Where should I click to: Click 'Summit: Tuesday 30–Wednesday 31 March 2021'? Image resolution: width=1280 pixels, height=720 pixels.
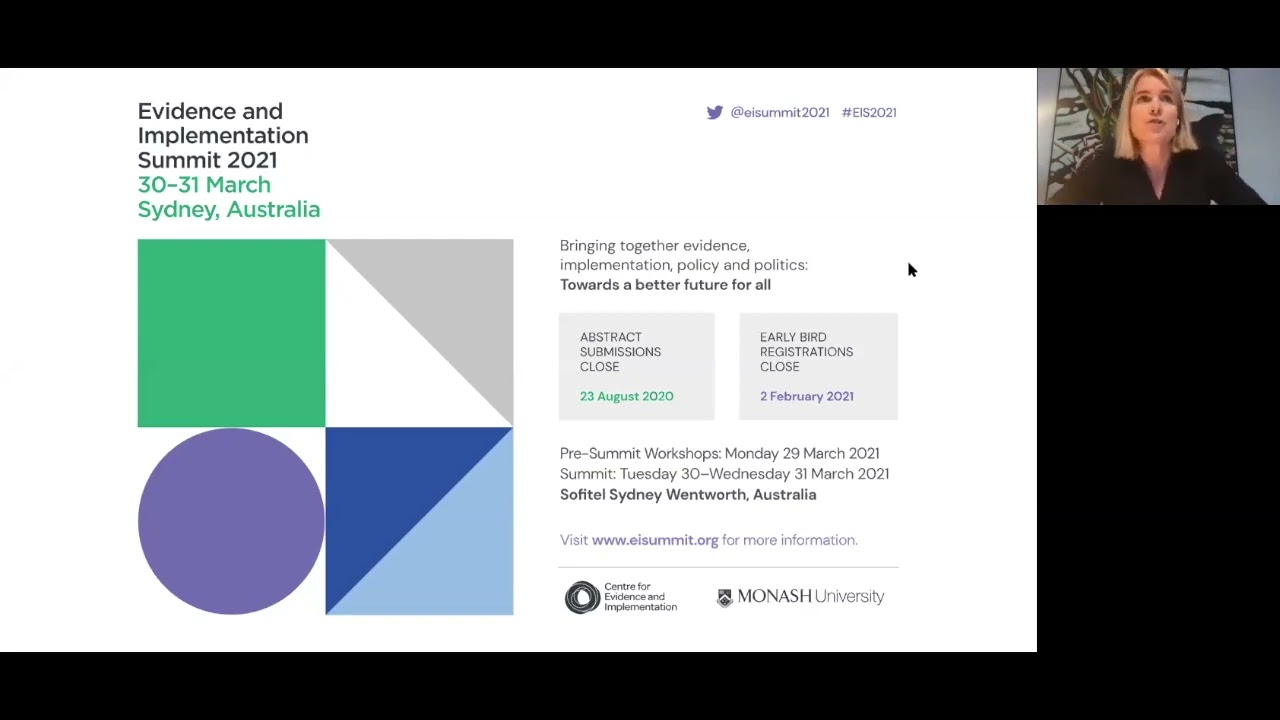click(724, 474)
